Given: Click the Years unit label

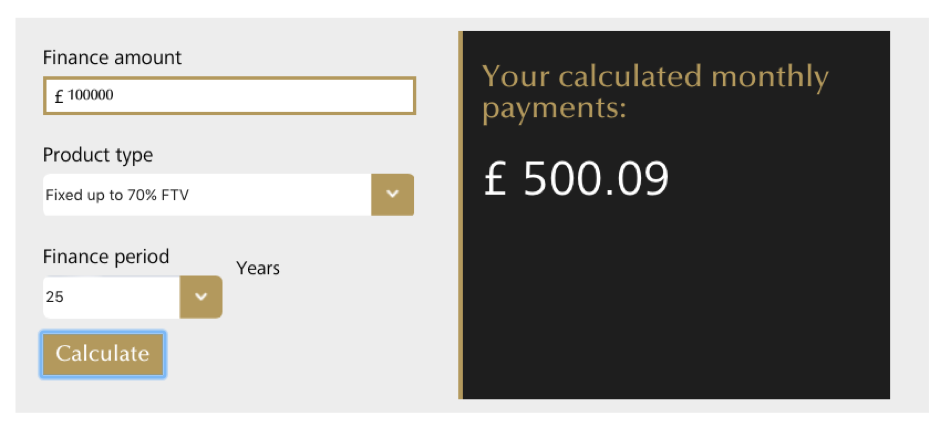Looking at the screenshot, I should (x=258, y=268).
